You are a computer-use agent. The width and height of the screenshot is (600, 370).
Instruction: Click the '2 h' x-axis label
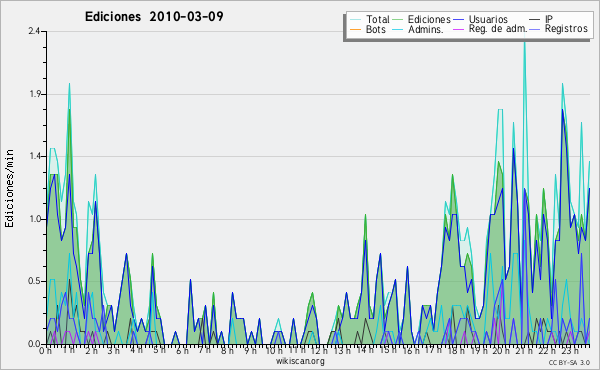[91, 350]
